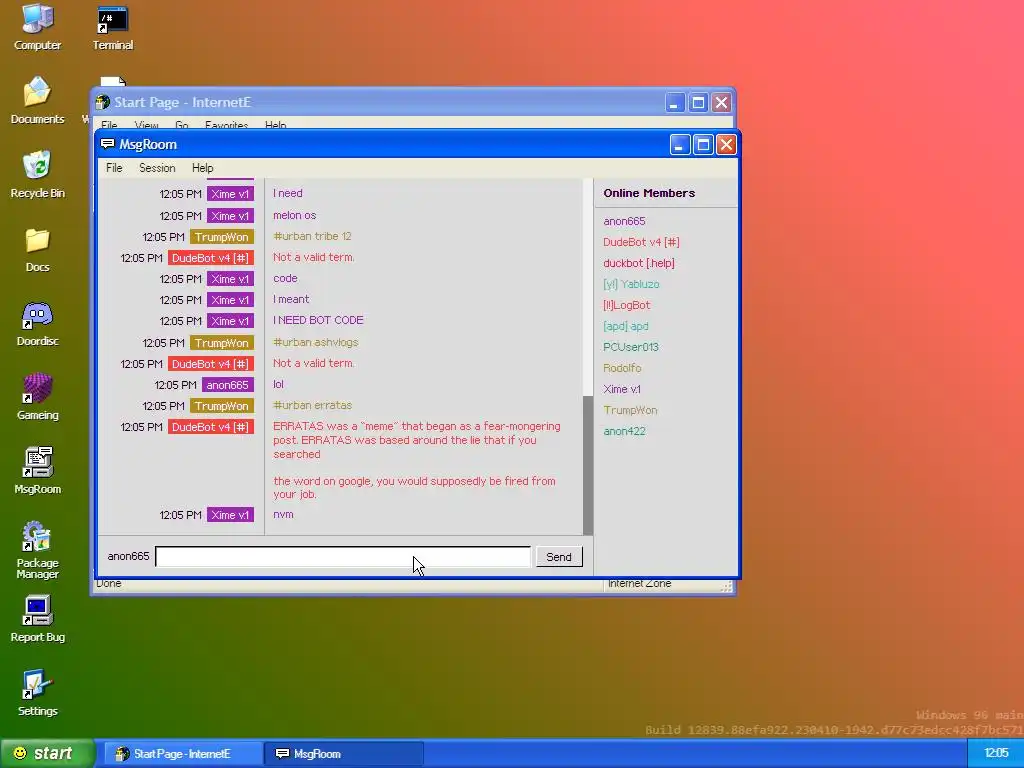Click the 'I NEED BOT CODE' message

(x=318, y=320)
